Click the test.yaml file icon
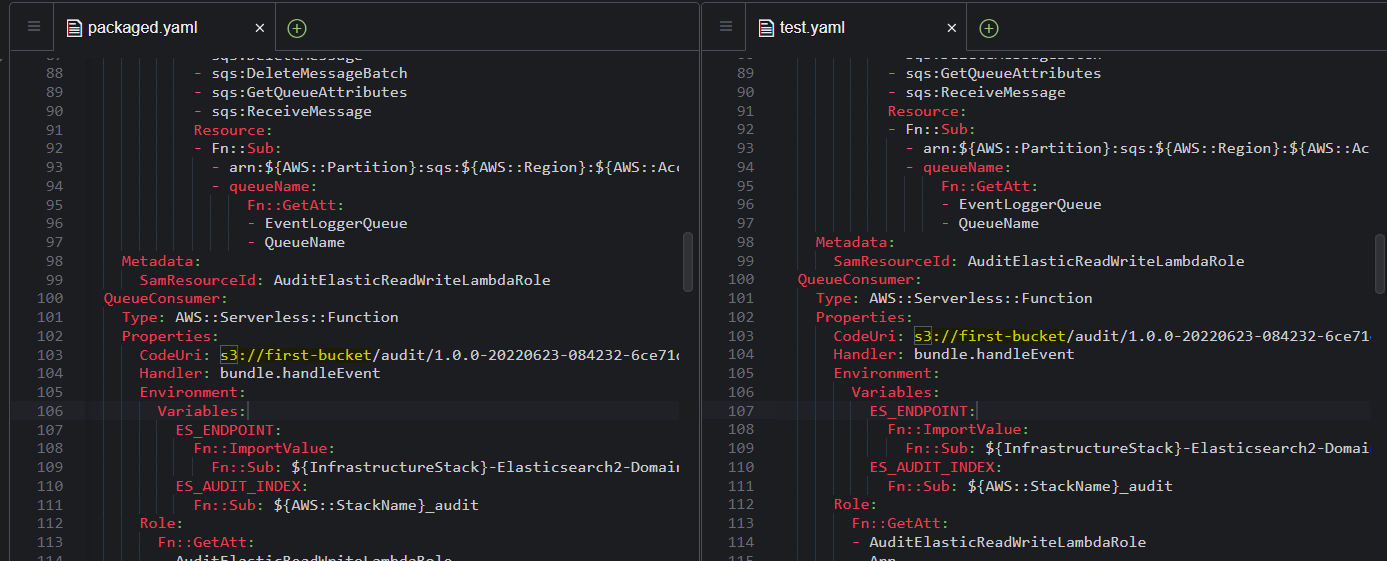 coord(767,28)
